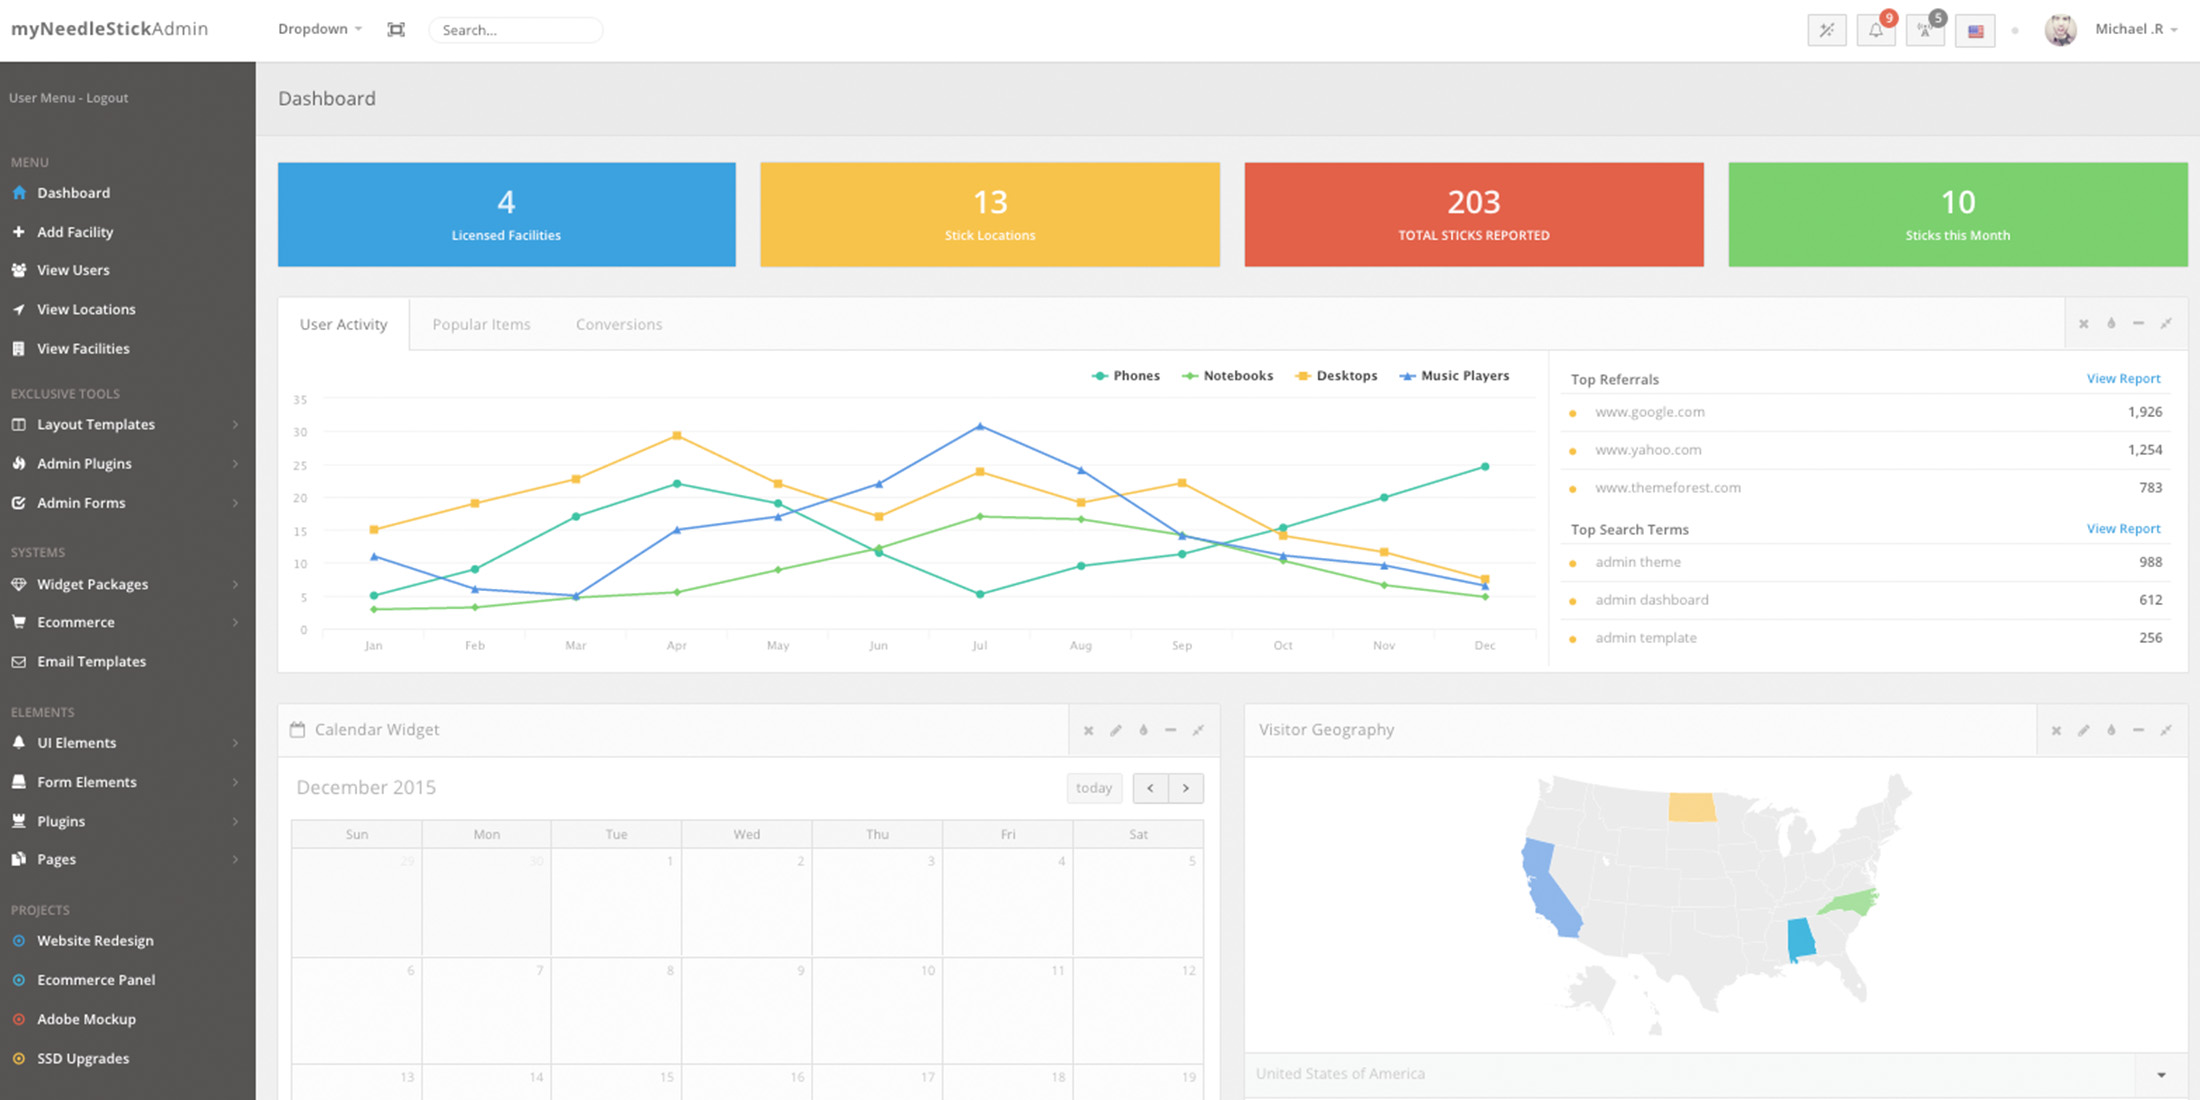
Task: Open the Dropdown menu in top bar
Action: (320, 29)
